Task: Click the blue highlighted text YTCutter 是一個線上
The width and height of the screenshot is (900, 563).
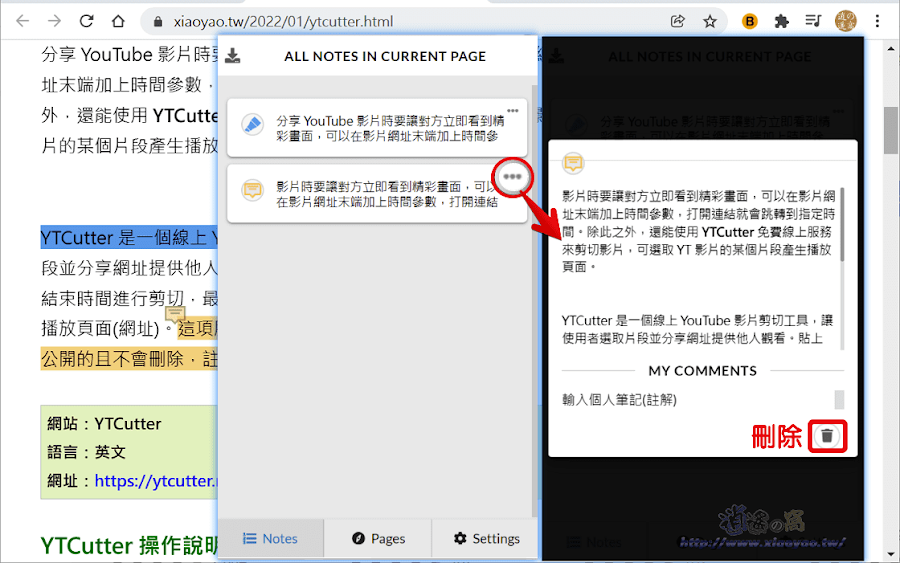Action: (x=129, y=238)
